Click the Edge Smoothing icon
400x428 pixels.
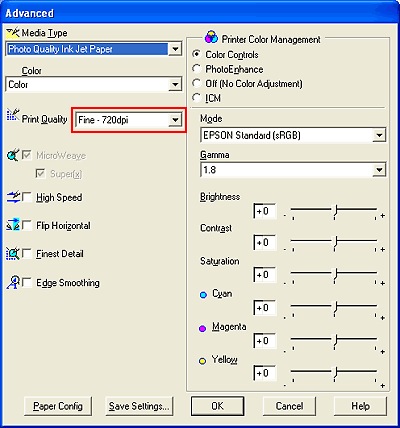(13, 282)
